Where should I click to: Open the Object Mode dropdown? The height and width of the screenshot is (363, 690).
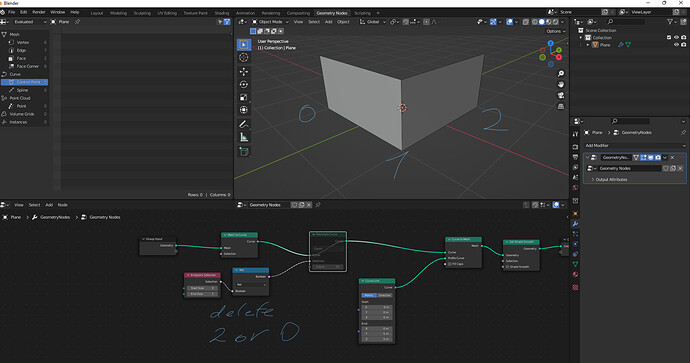[x=270, y=22]
